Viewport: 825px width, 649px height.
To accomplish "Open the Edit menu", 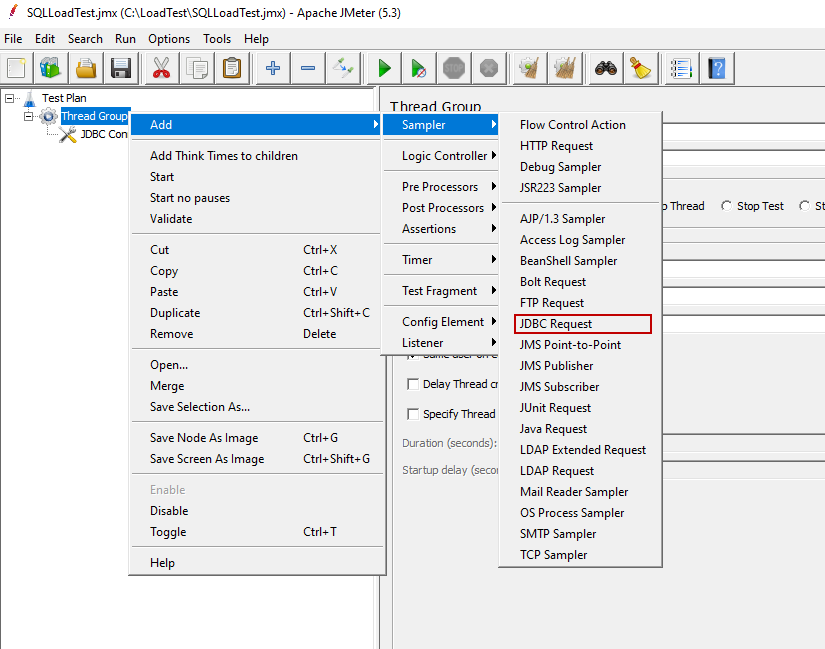I will (45, 39).
